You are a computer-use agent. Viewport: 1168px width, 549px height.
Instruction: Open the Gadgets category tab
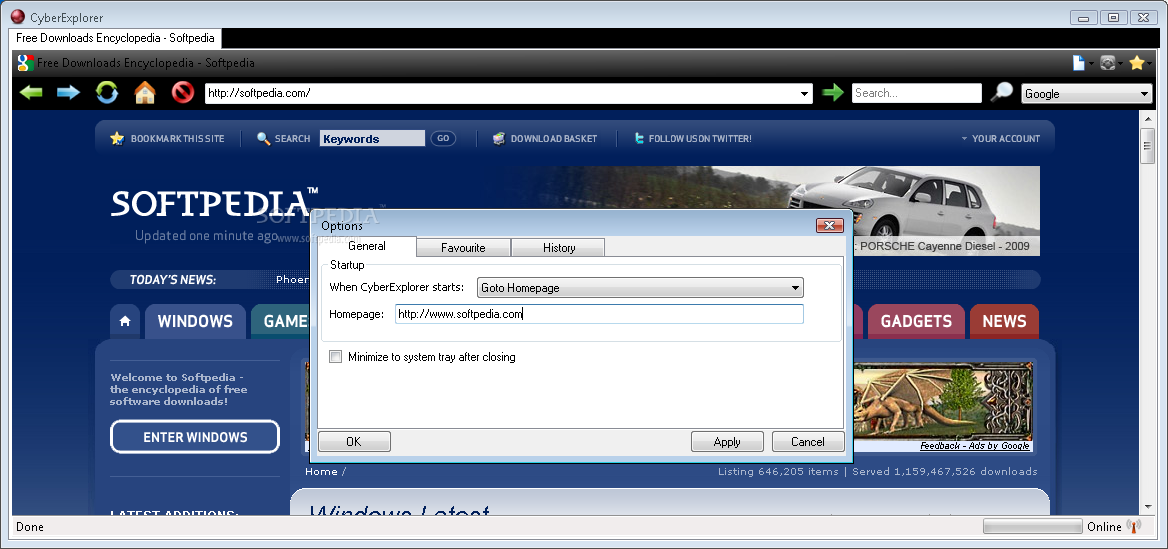click(x=916, y=321)
